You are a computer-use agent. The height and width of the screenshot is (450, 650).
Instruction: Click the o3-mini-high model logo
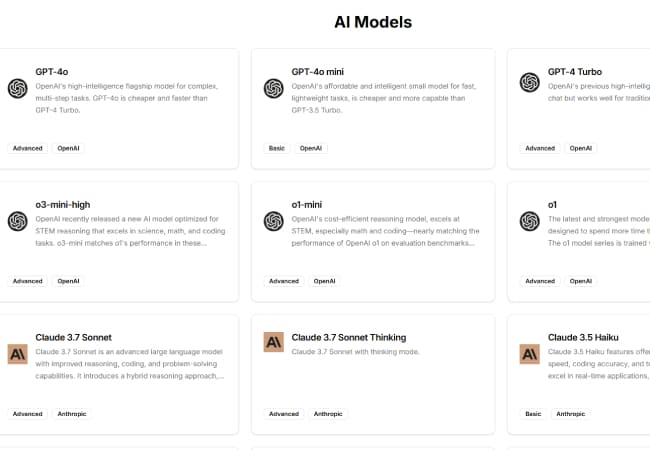coord(16,221)
